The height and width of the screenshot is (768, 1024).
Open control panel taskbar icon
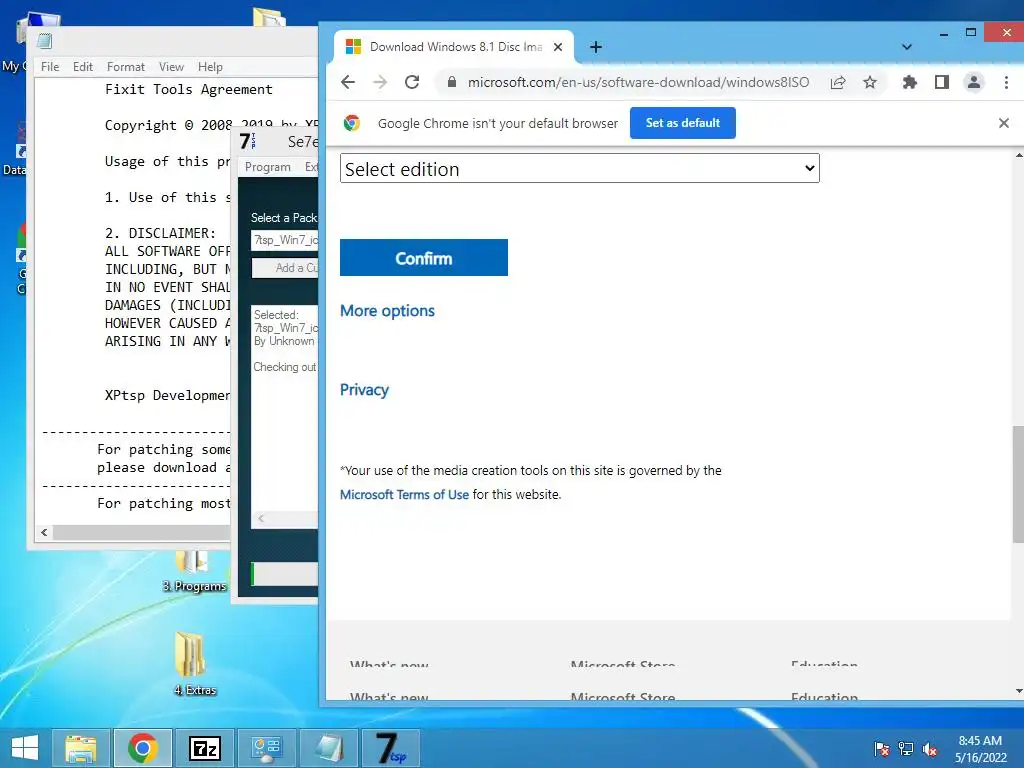(x=266, y=748)
